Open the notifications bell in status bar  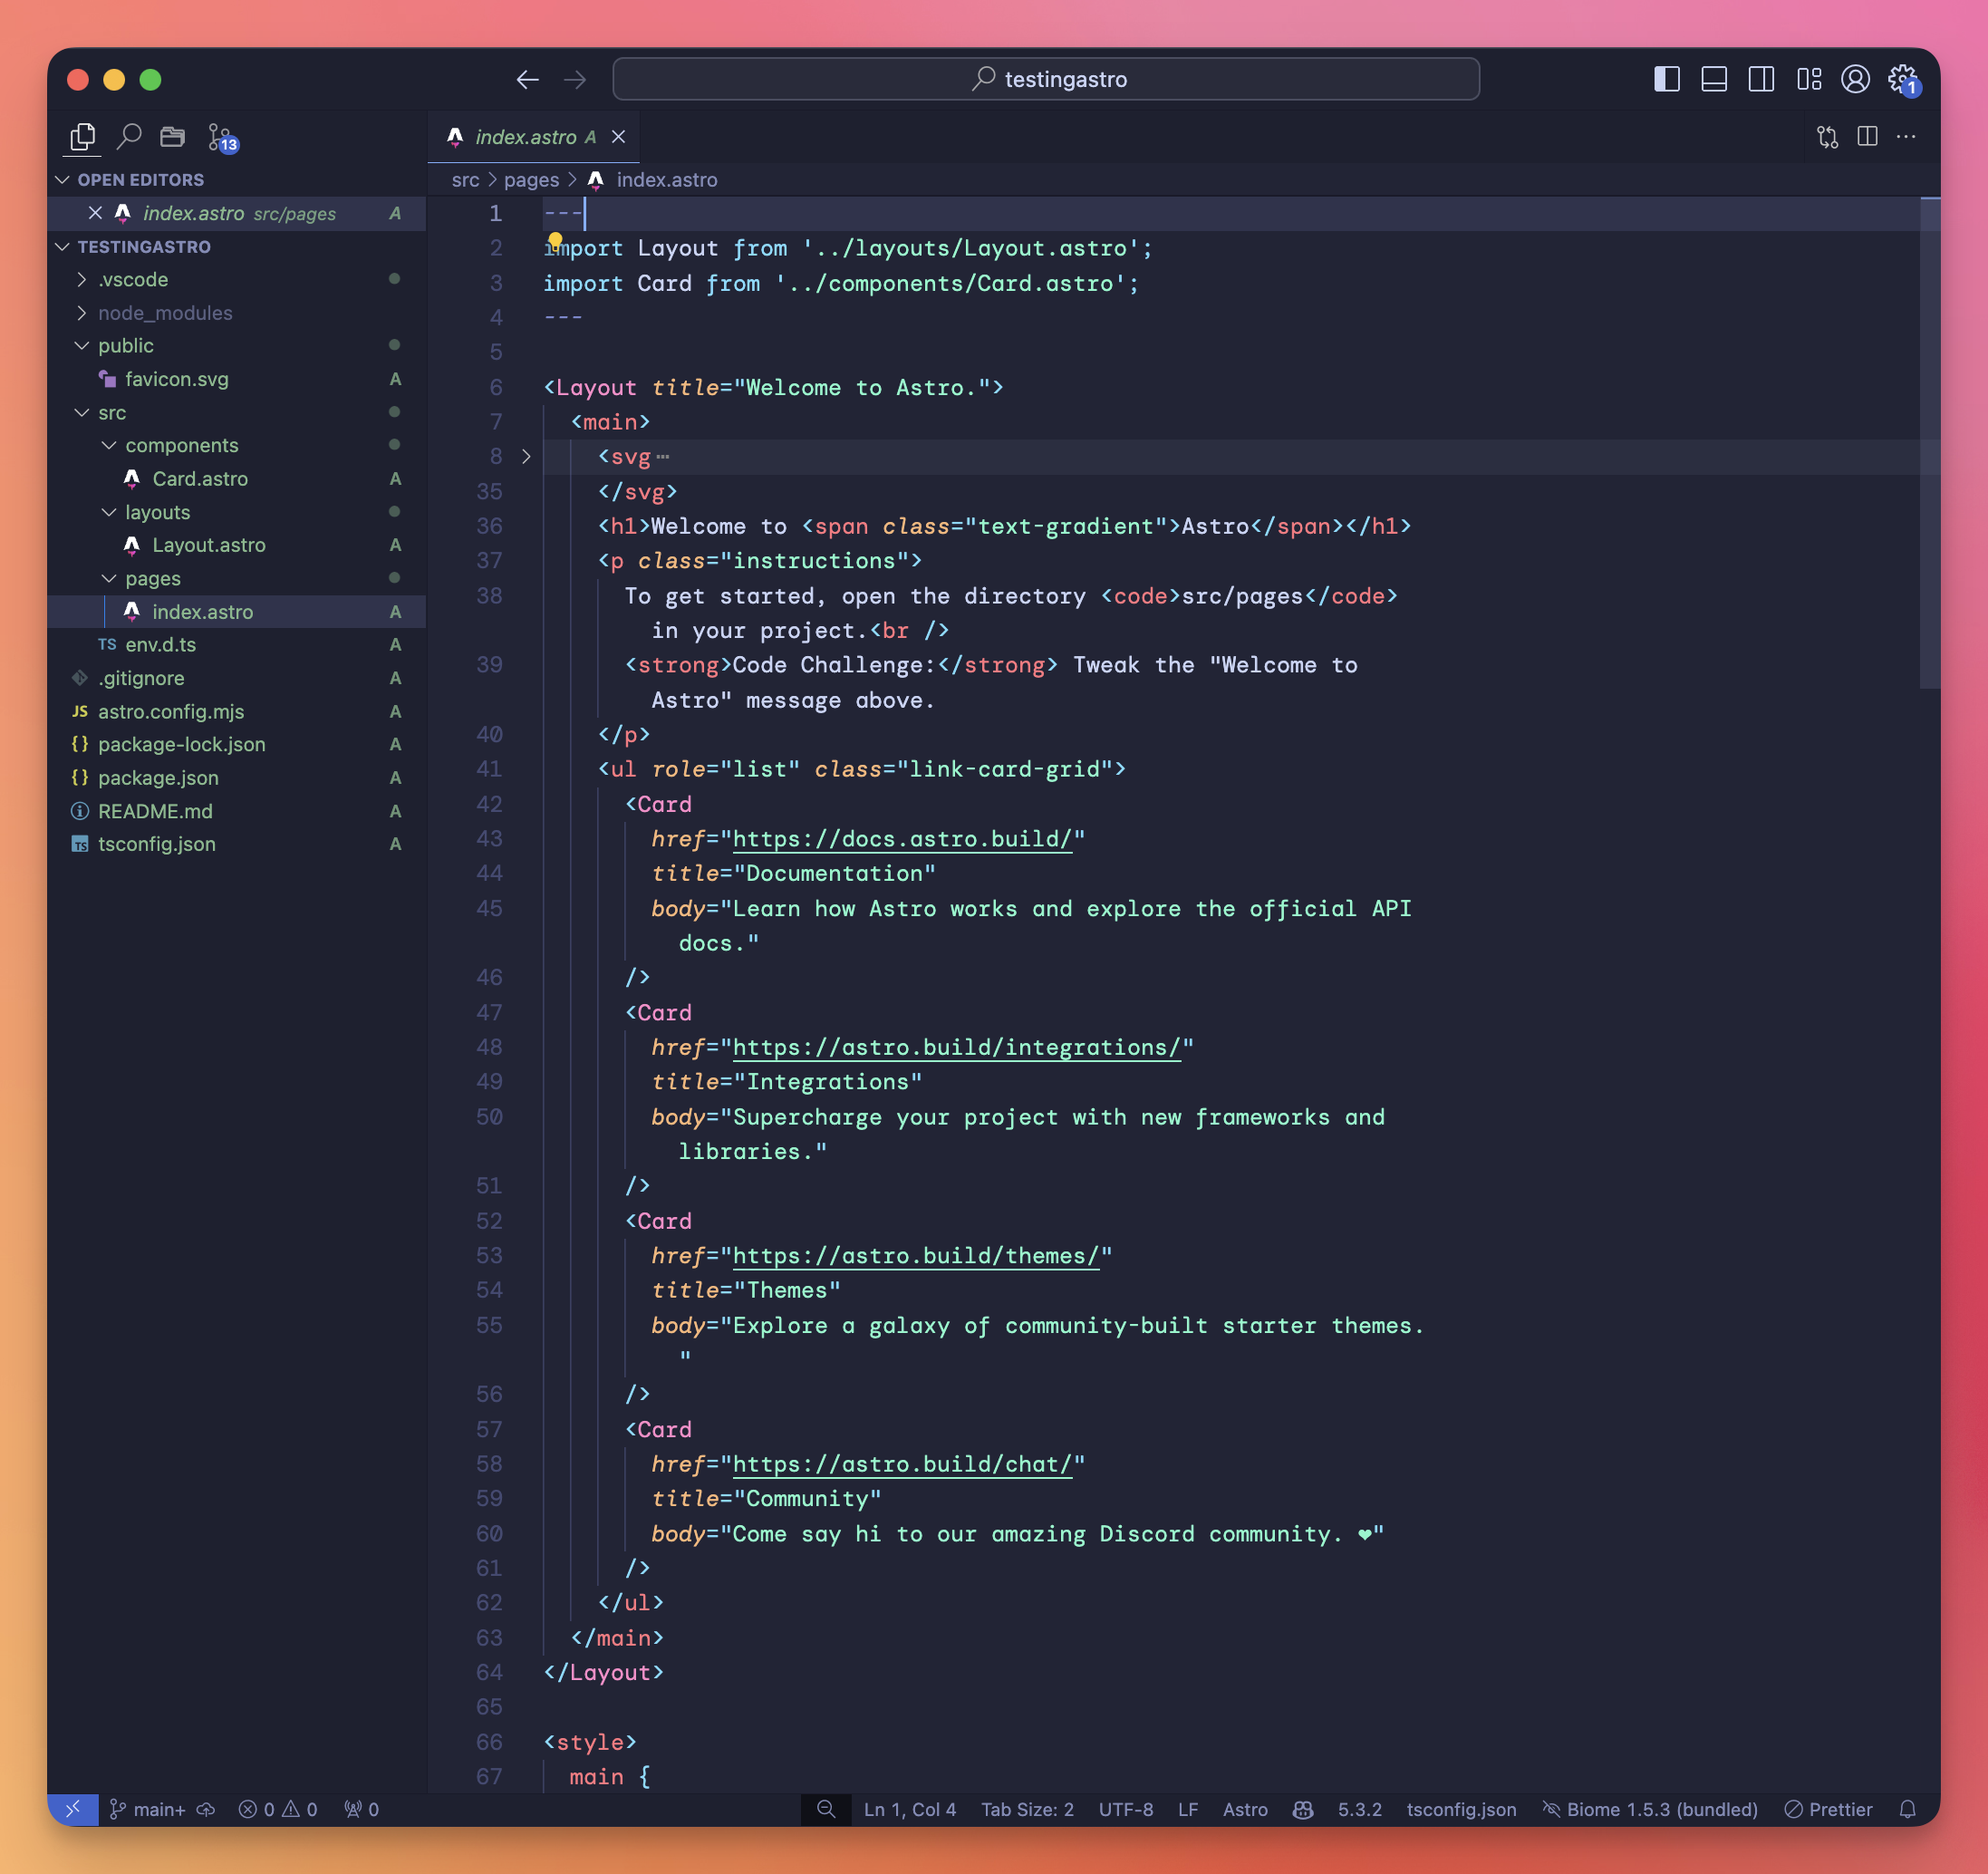[x=1908, y=1809]
